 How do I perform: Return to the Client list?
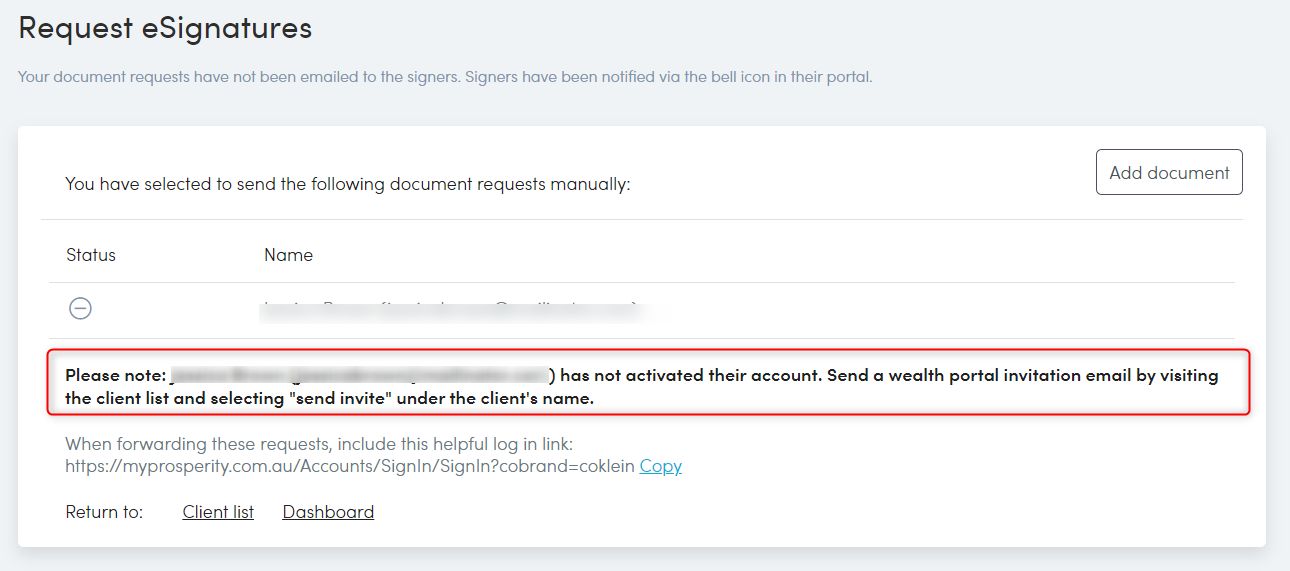pyautogui.click(x=218, y=512)
